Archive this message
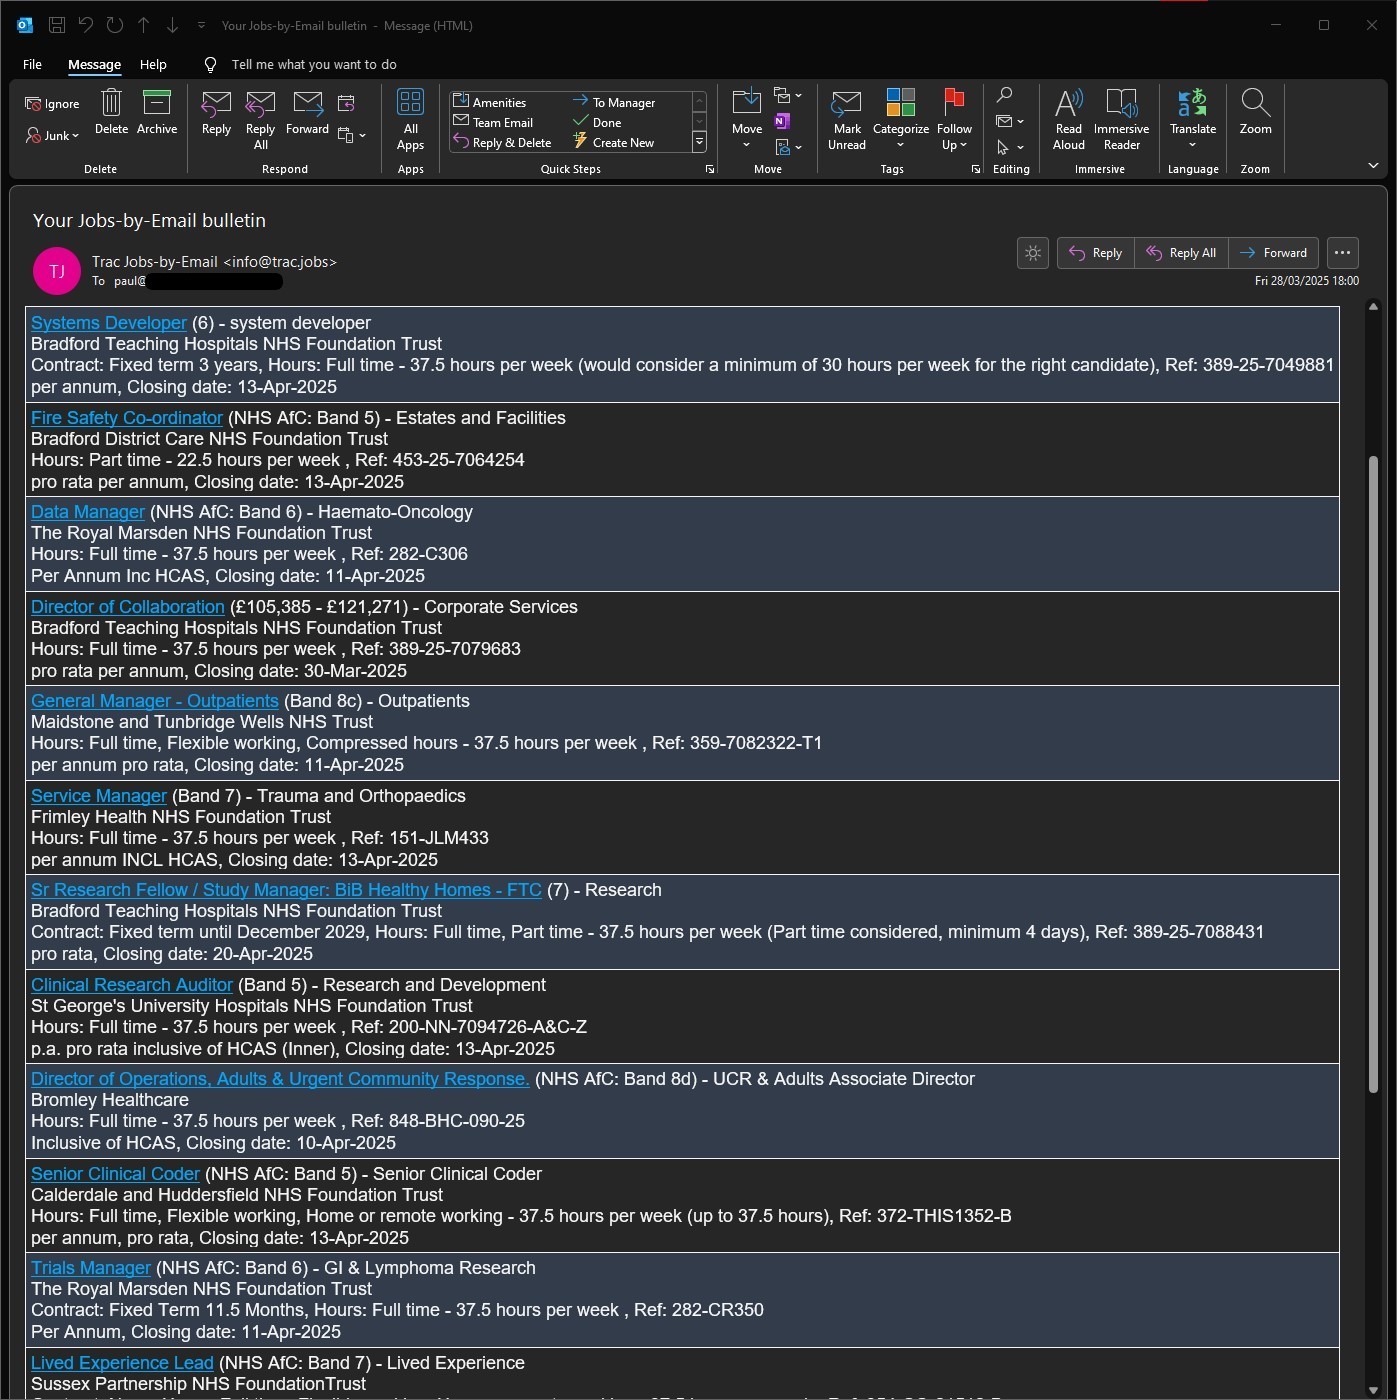The image size is (1397, 1400). [x=157, y=111]
